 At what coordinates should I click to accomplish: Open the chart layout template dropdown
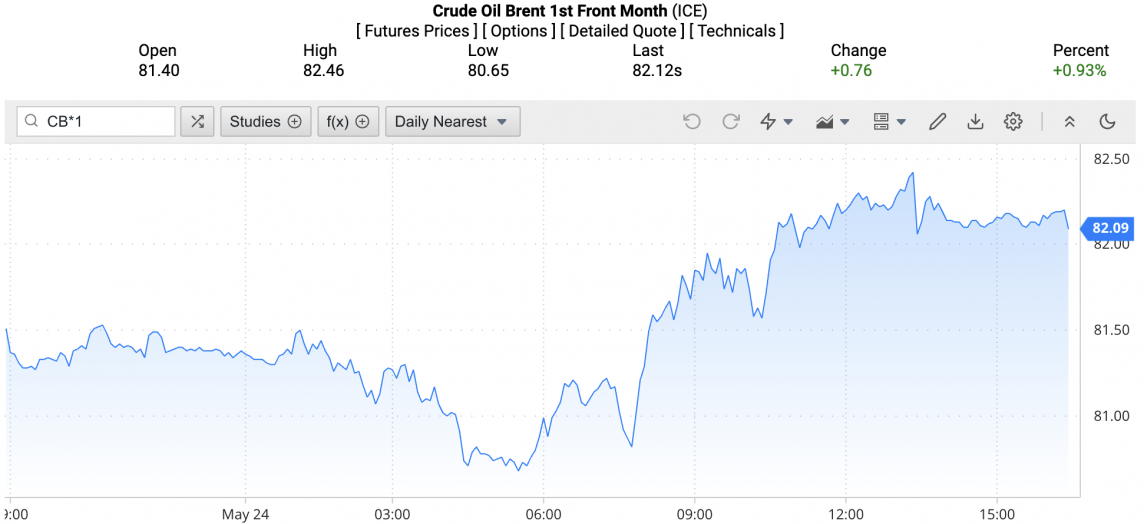889,122
